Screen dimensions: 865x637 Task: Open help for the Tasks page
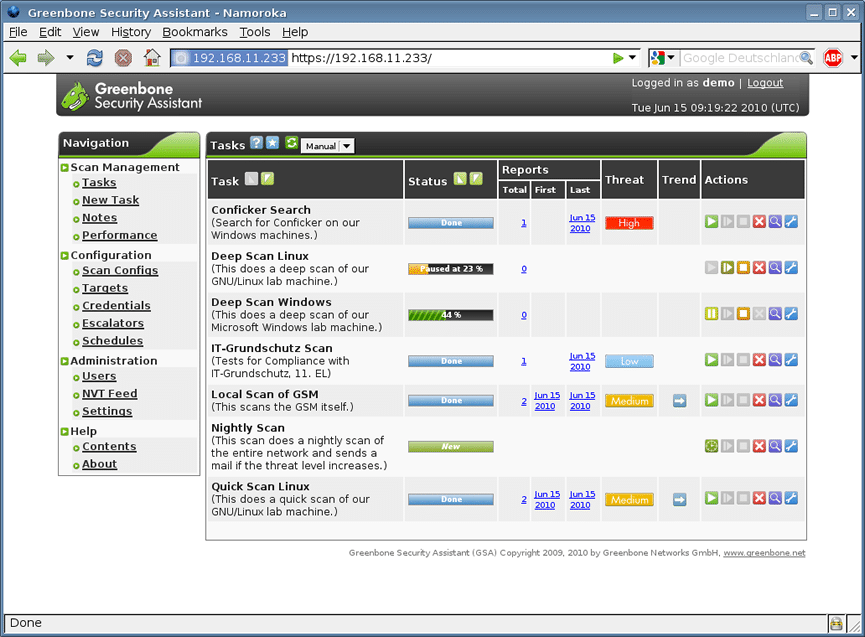pyautogui.click(x=258, y=144)
